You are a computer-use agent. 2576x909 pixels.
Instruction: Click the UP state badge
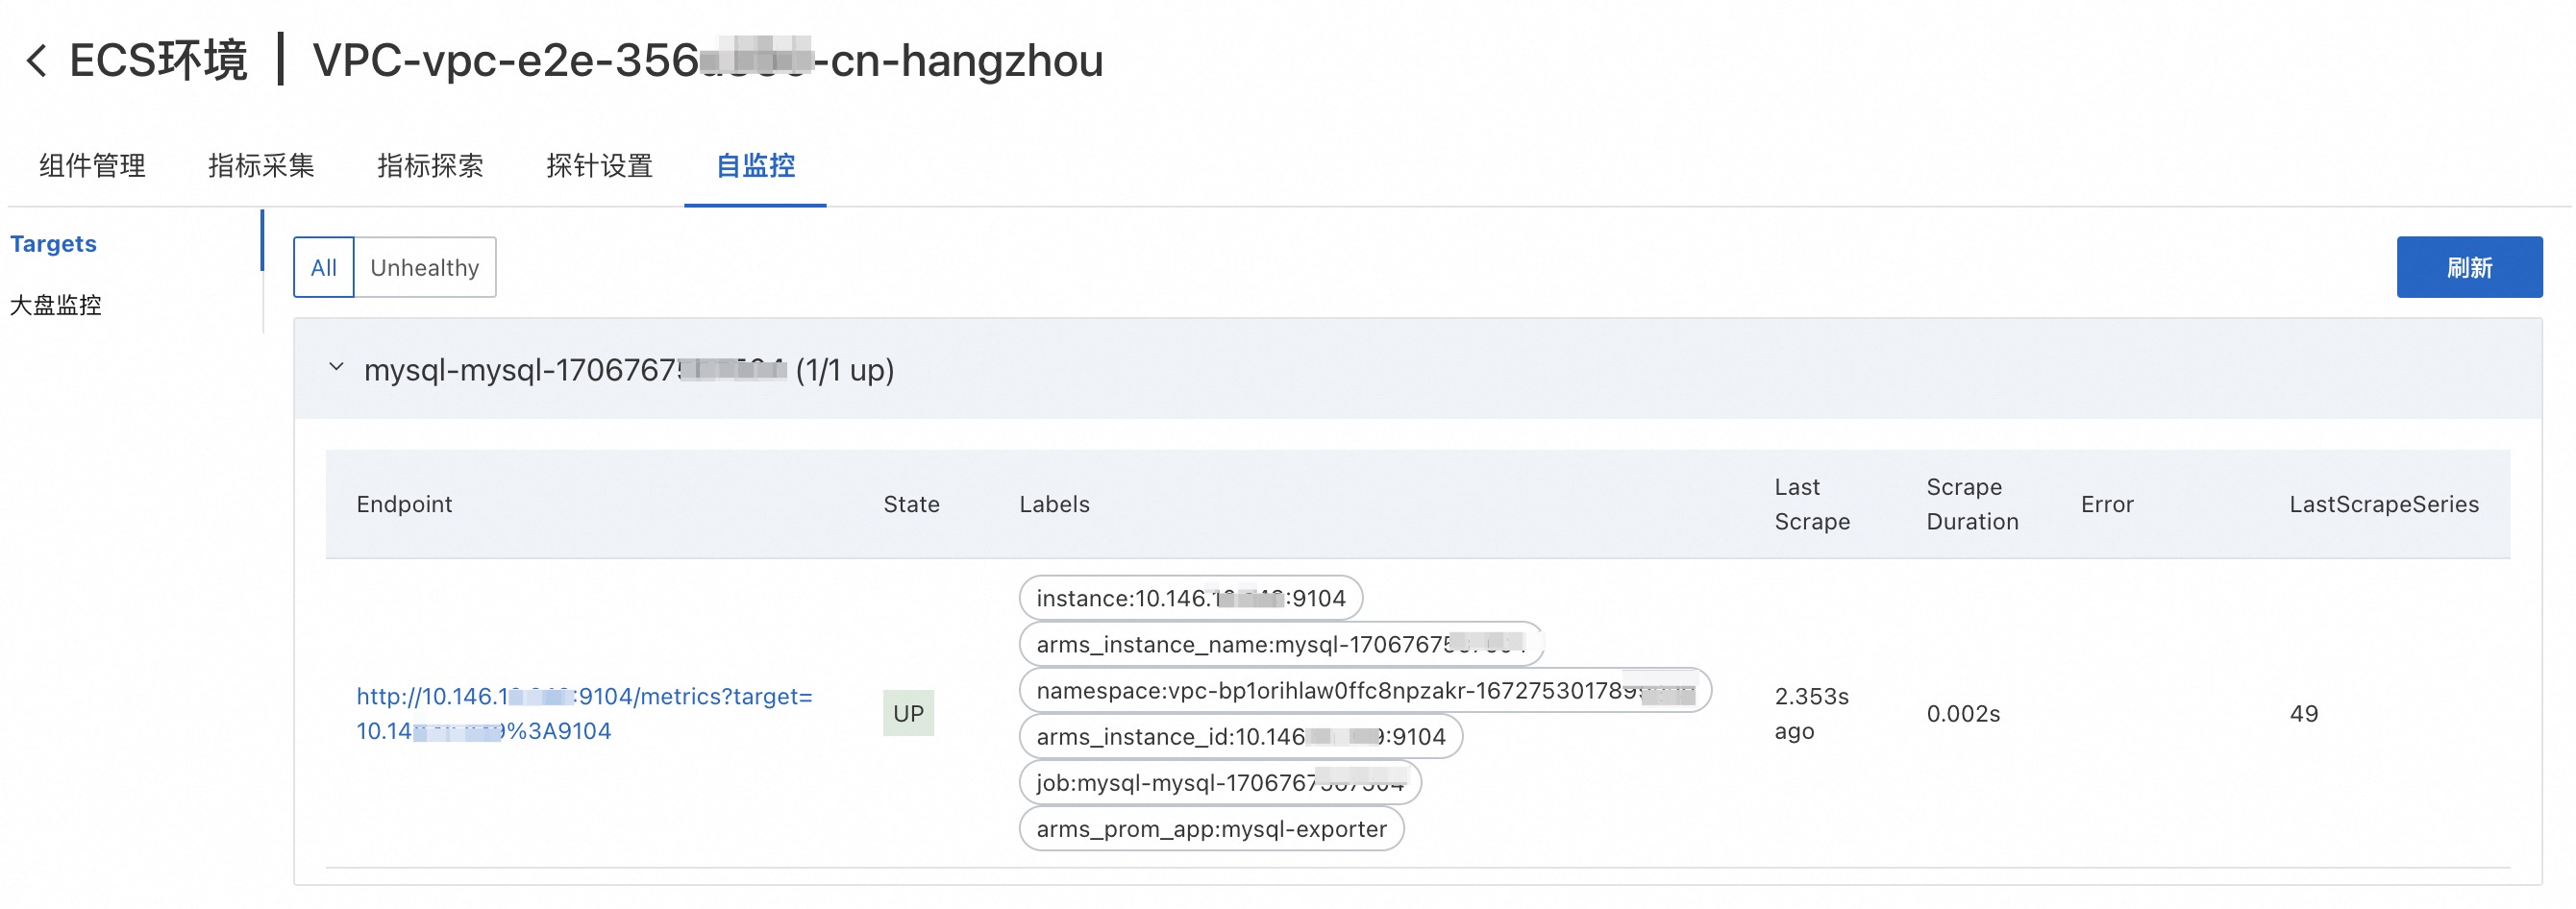tap(907, 713)
